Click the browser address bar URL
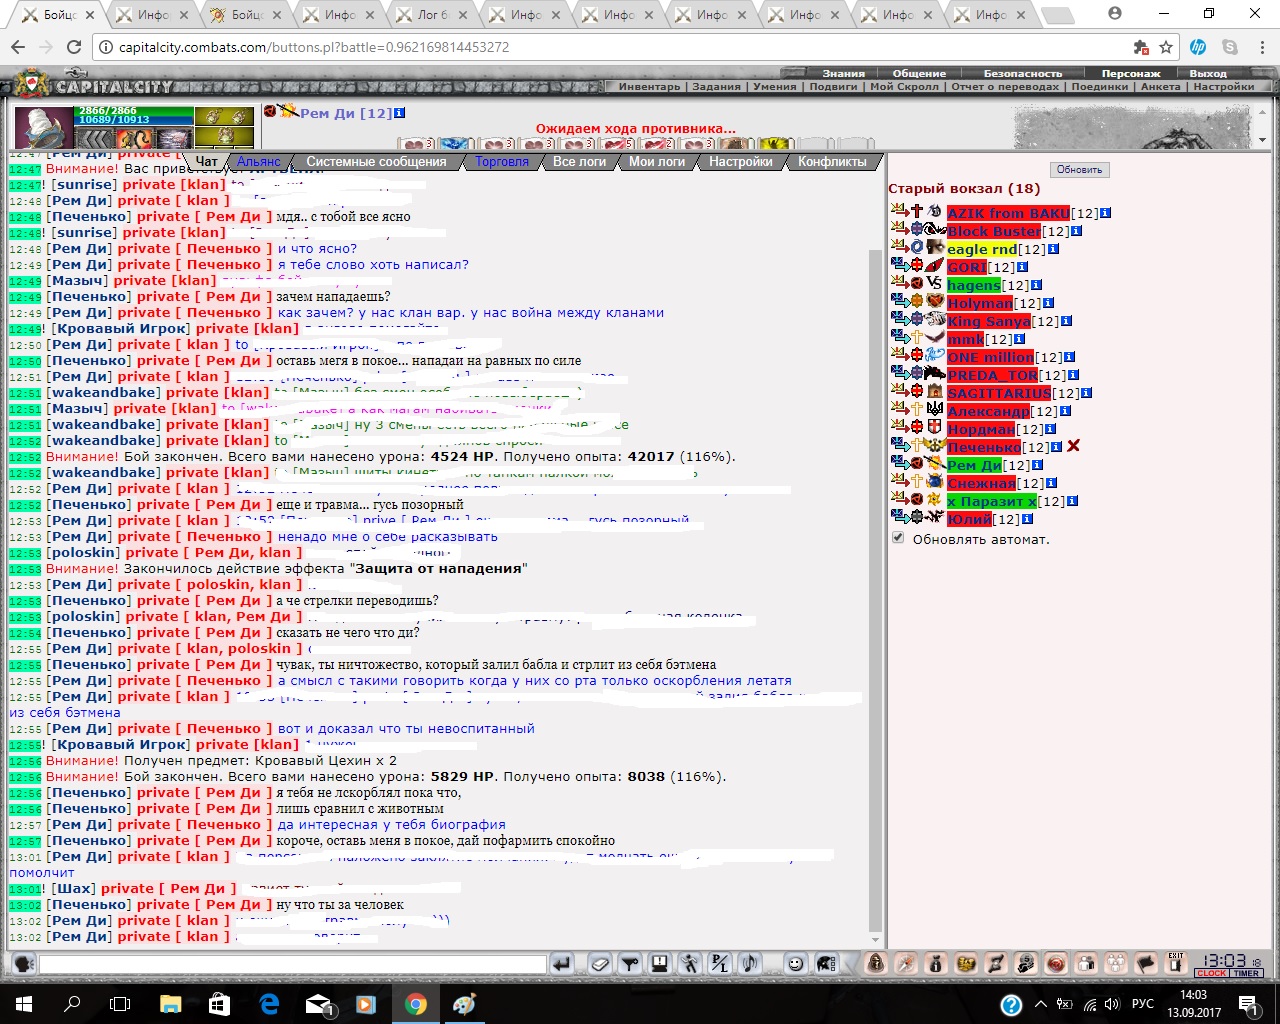 click(x=314, y=47)
